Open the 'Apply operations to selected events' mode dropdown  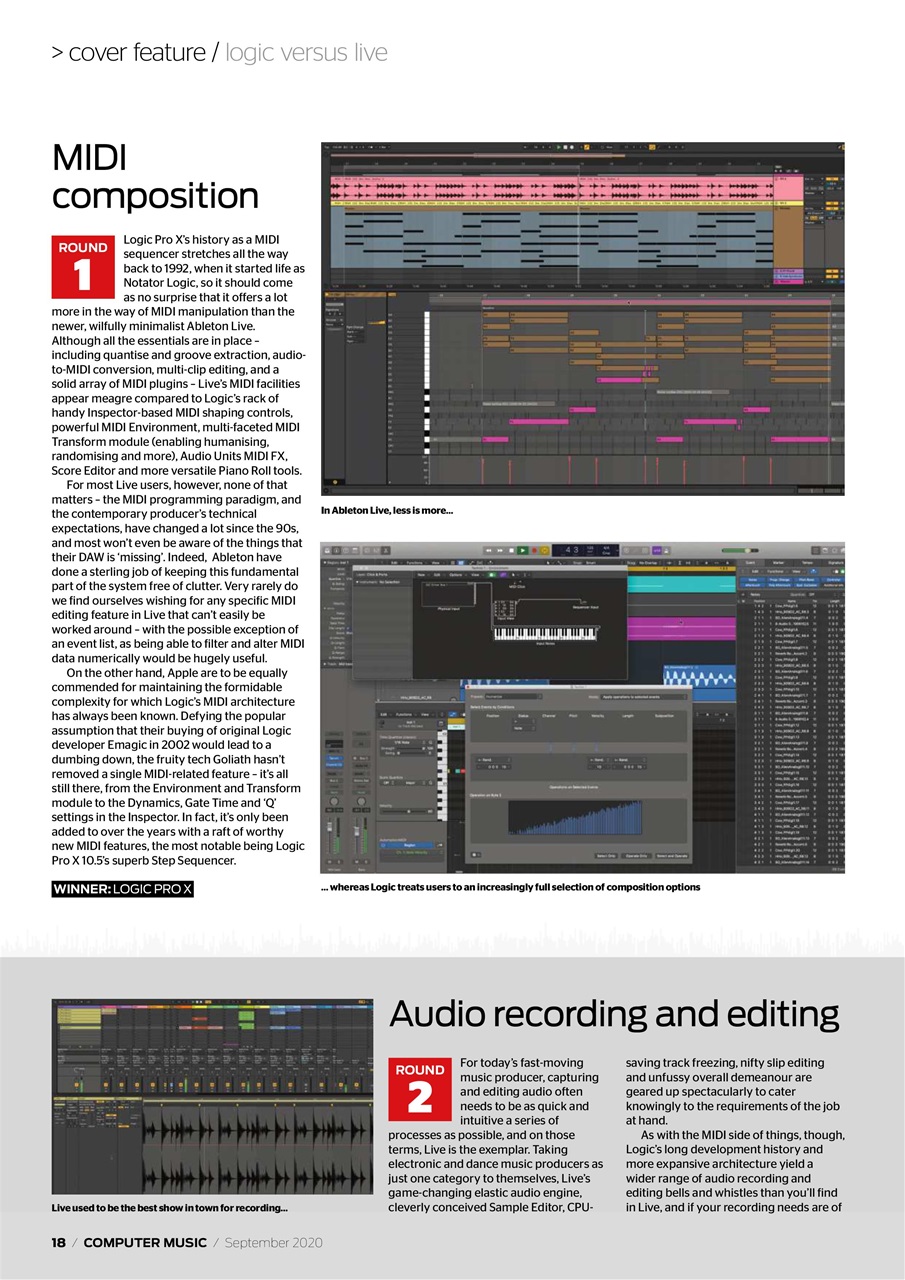pos(643,696)
